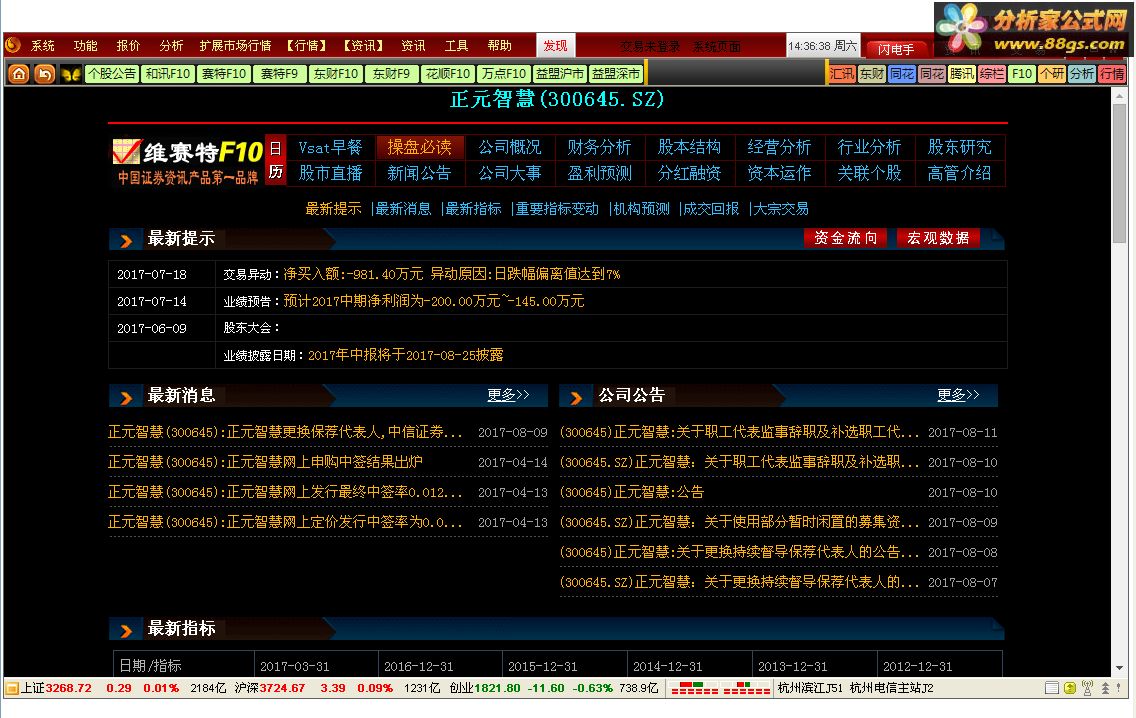Screen dimensions: 1136x718
Task: Open the 公司概况 section
Action: [x=509, y=147]
